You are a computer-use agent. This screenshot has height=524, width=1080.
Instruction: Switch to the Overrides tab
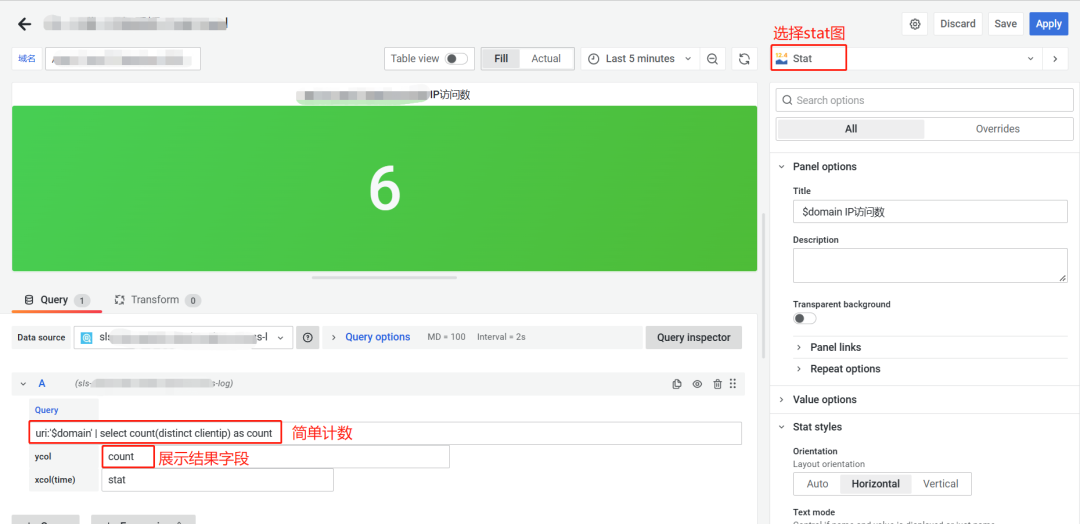pyautogui.click(x=997, y=129)
